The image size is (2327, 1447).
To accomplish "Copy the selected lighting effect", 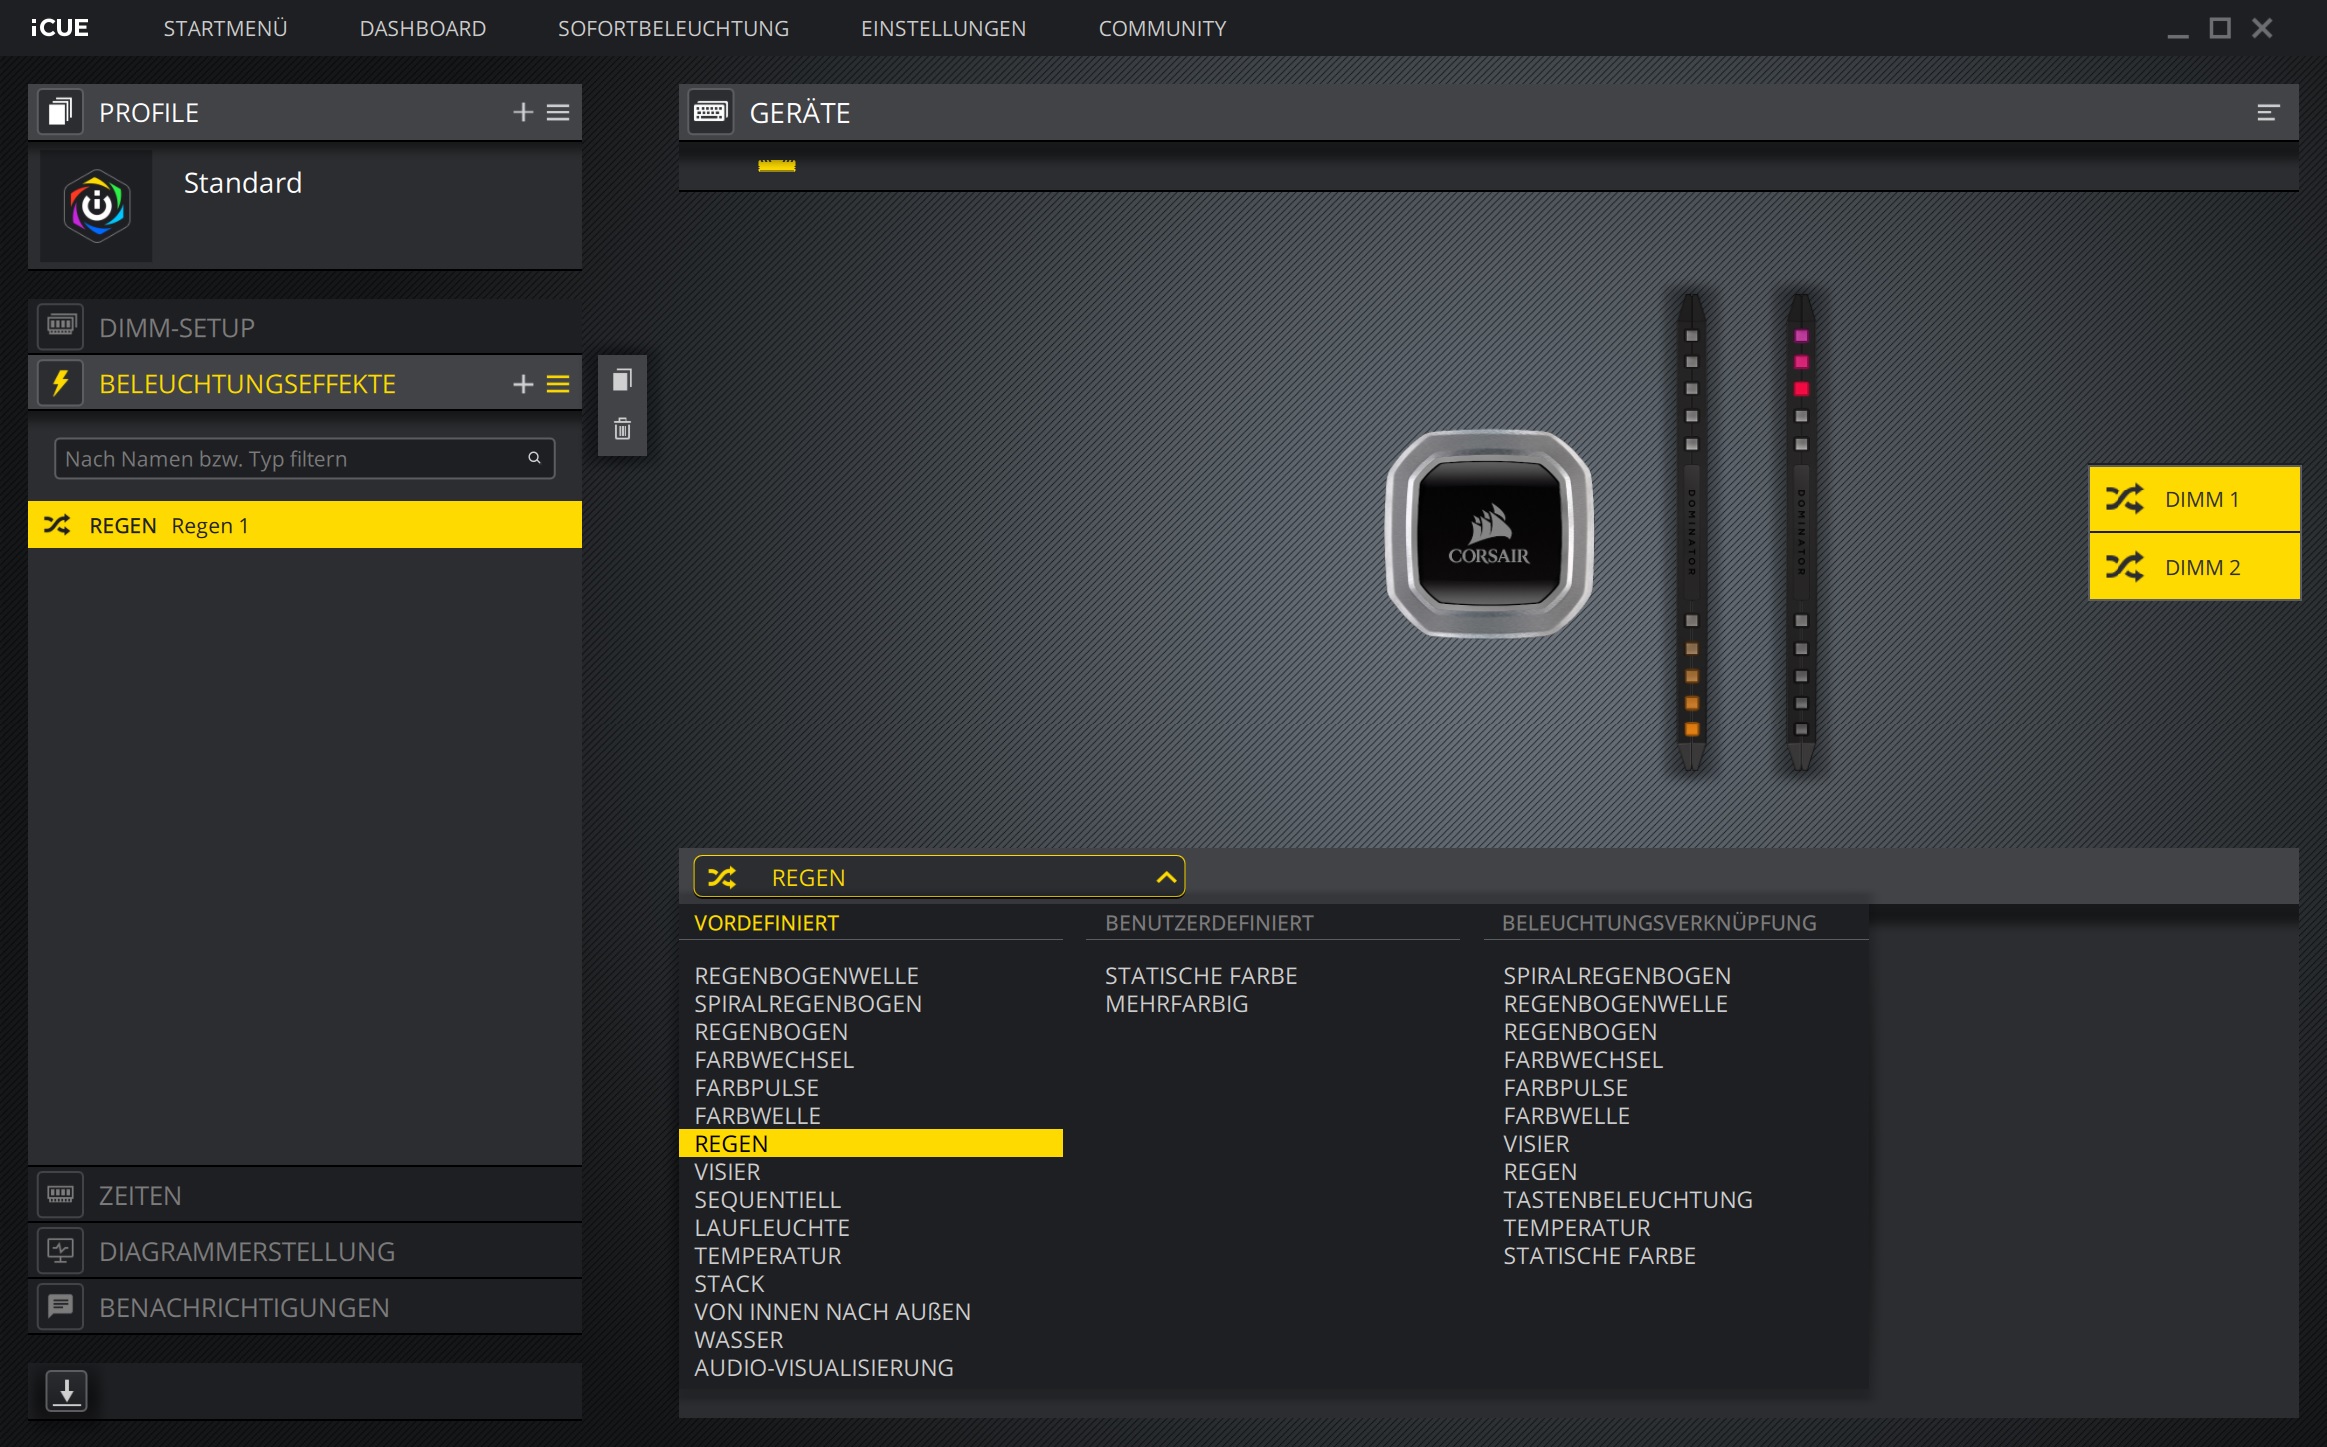I will tap(622, 380).
